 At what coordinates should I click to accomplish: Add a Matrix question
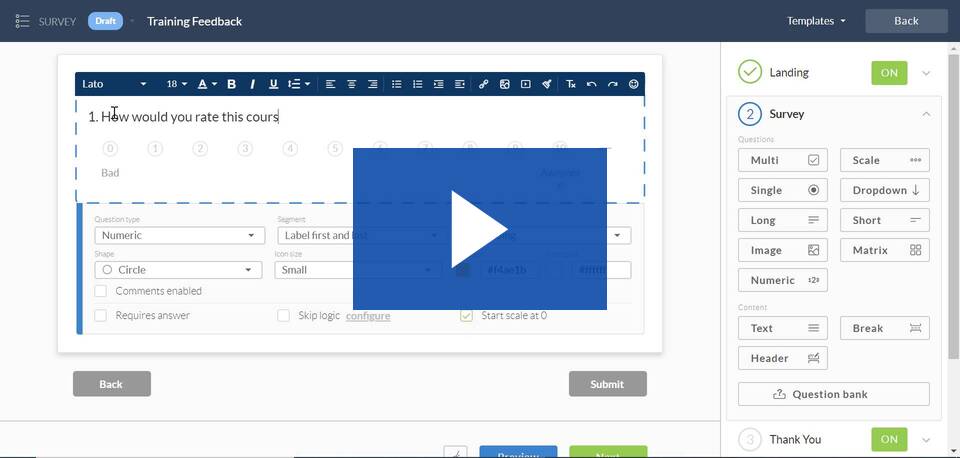pyautogui.click(x=885, y=250)
